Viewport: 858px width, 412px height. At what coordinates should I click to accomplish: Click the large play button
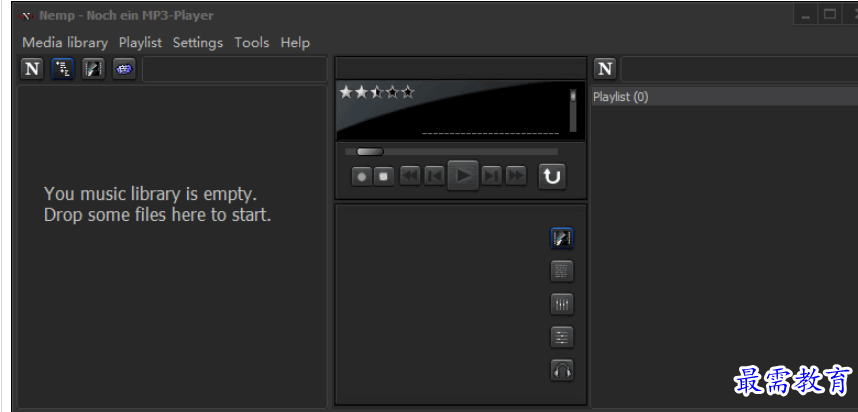[463, 176]
